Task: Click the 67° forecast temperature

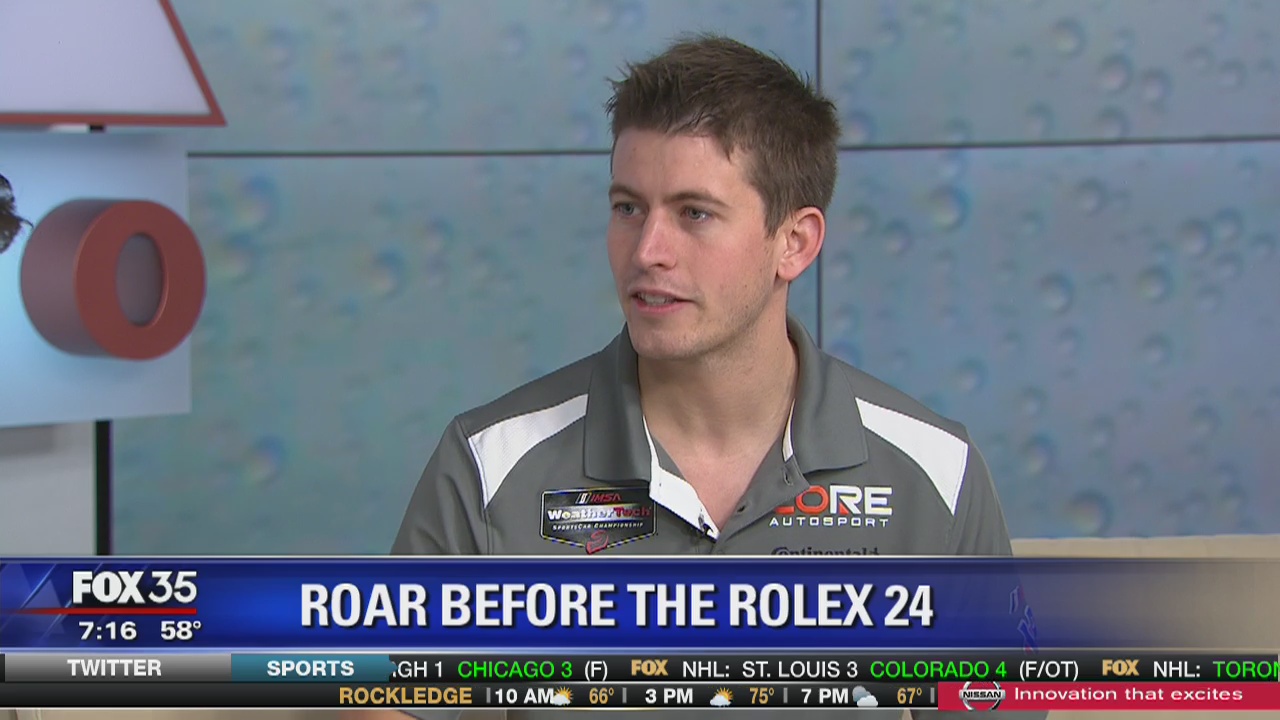Action: click(909, 696)
